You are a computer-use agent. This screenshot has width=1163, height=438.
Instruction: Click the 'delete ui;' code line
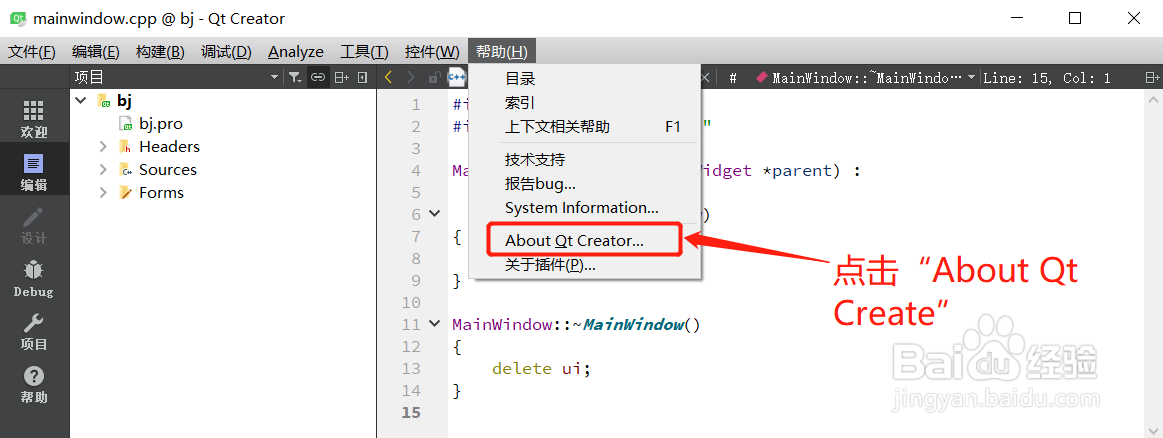tap(541, 368)
